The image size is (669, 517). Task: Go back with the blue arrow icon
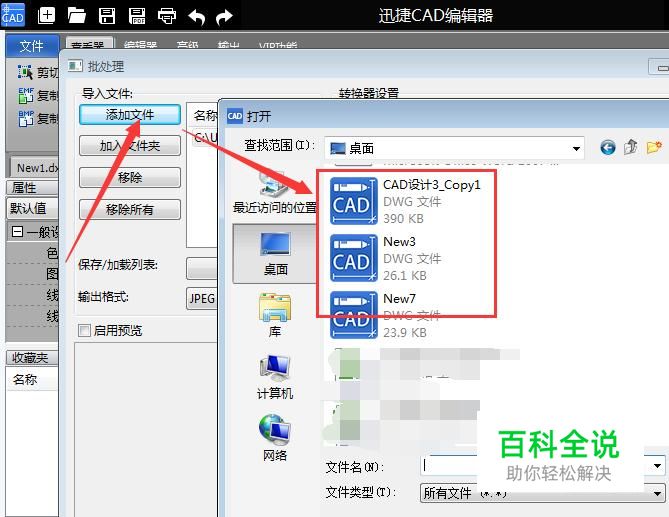tap(608, 148)
